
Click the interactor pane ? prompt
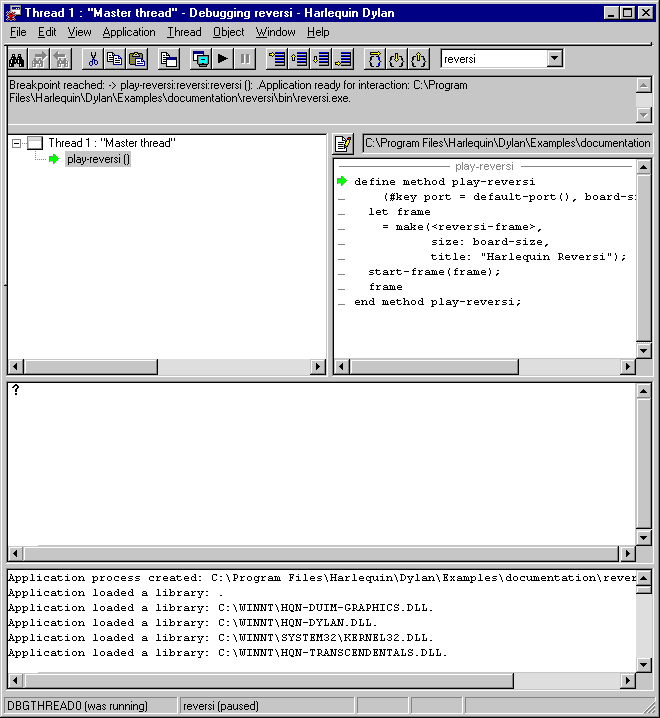point(16,390)
